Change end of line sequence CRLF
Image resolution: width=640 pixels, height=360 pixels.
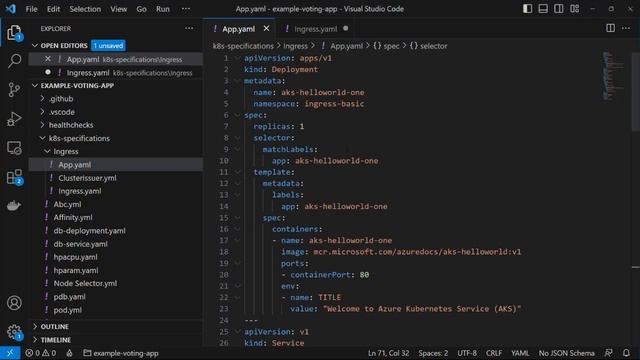(x=494, y=353)
